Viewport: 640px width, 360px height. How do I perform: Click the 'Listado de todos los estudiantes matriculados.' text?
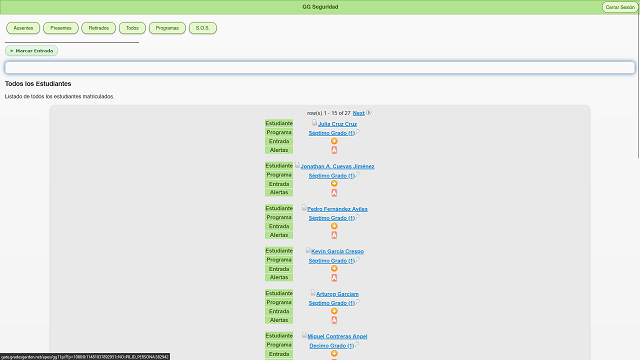[x=60, y=97]
